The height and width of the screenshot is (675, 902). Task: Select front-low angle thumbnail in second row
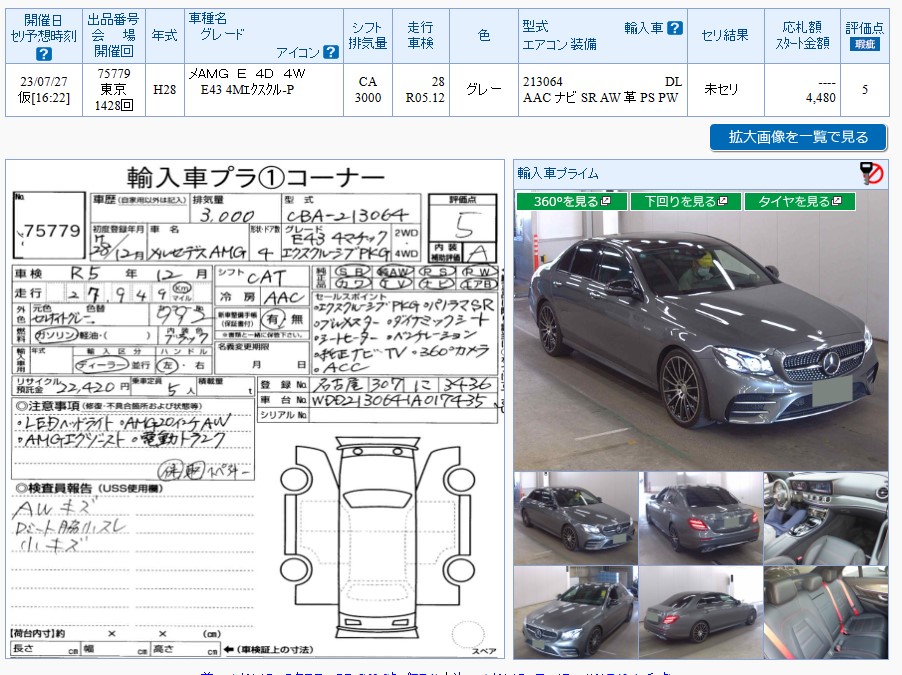[576, 612]
